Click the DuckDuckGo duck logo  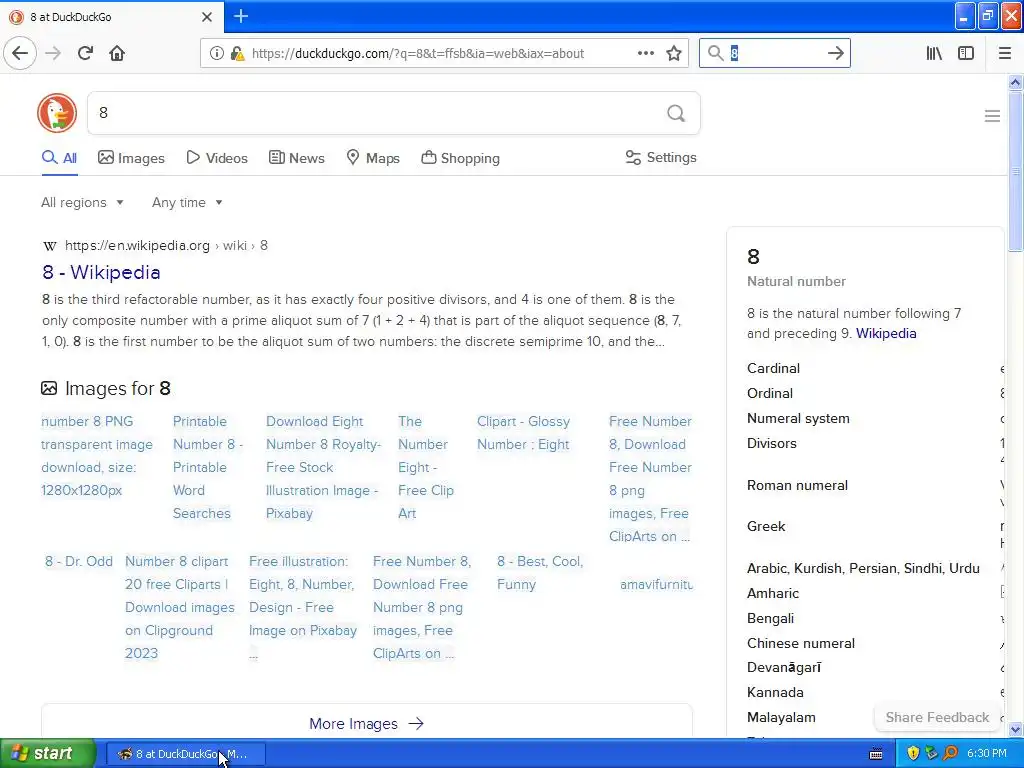point(57,113)
